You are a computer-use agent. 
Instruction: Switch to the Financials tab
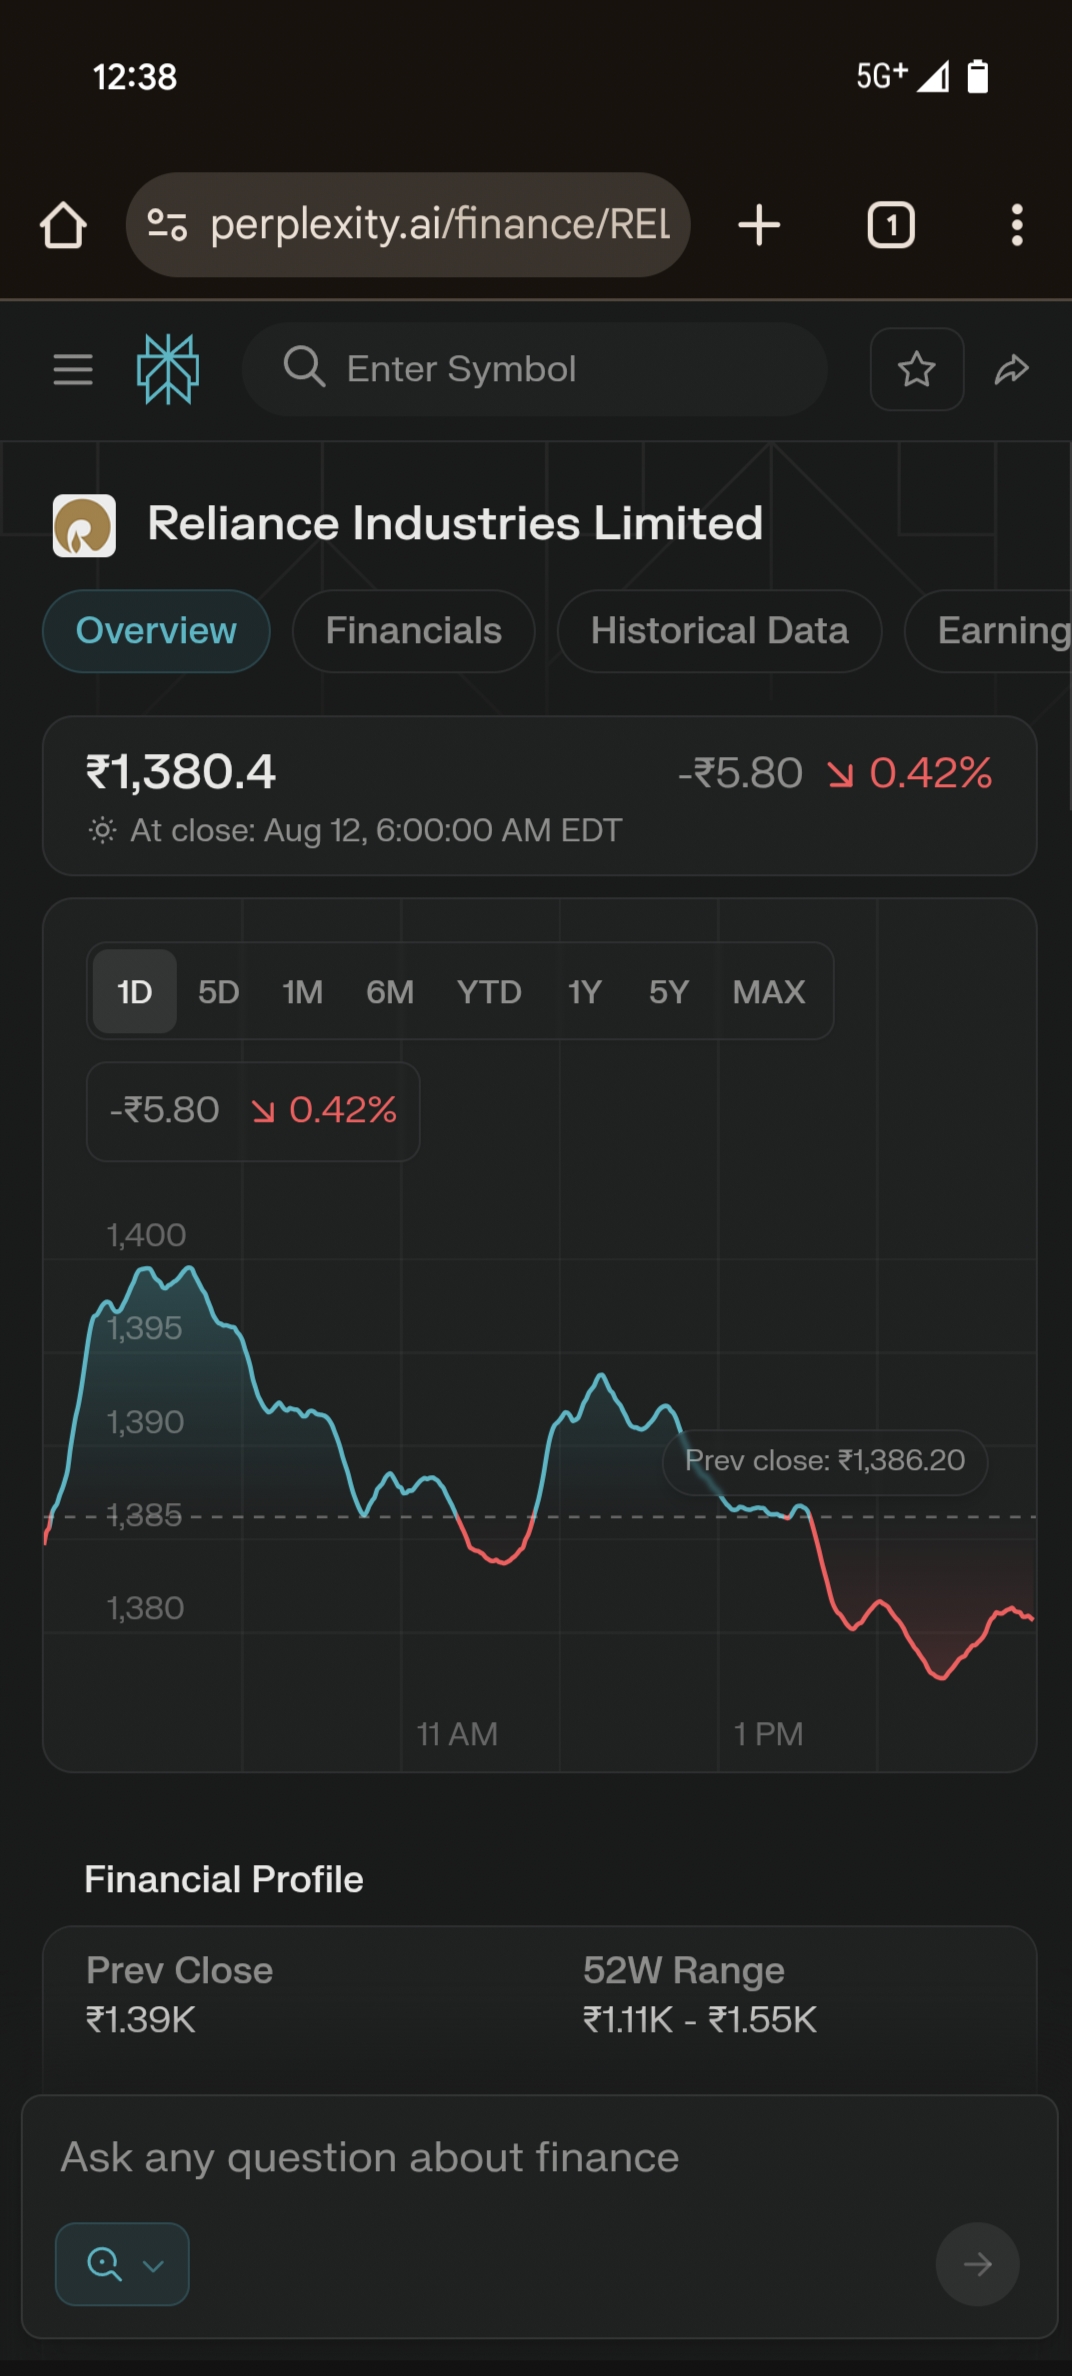coord(413,631)
